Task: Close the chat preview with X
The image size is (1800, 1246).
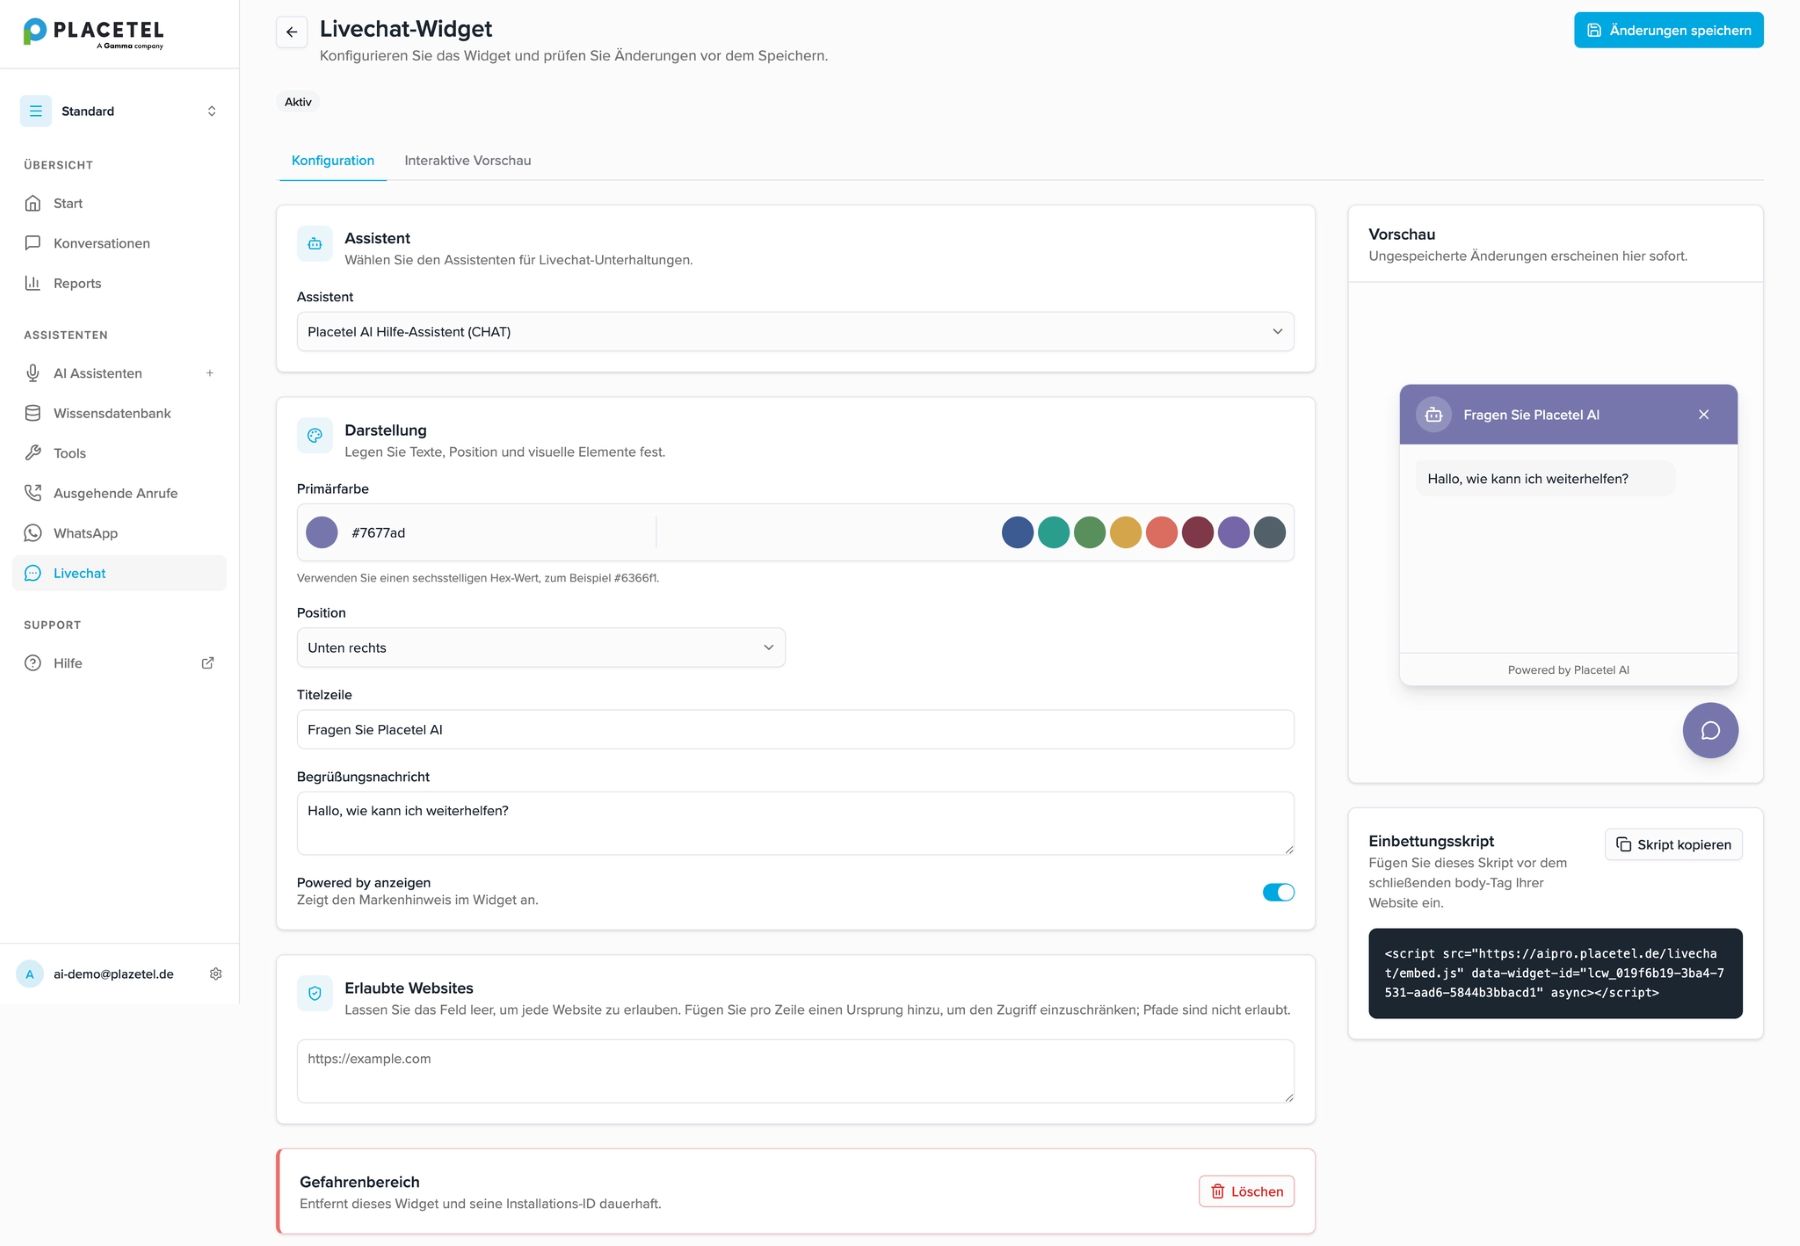Action: 1704,415
